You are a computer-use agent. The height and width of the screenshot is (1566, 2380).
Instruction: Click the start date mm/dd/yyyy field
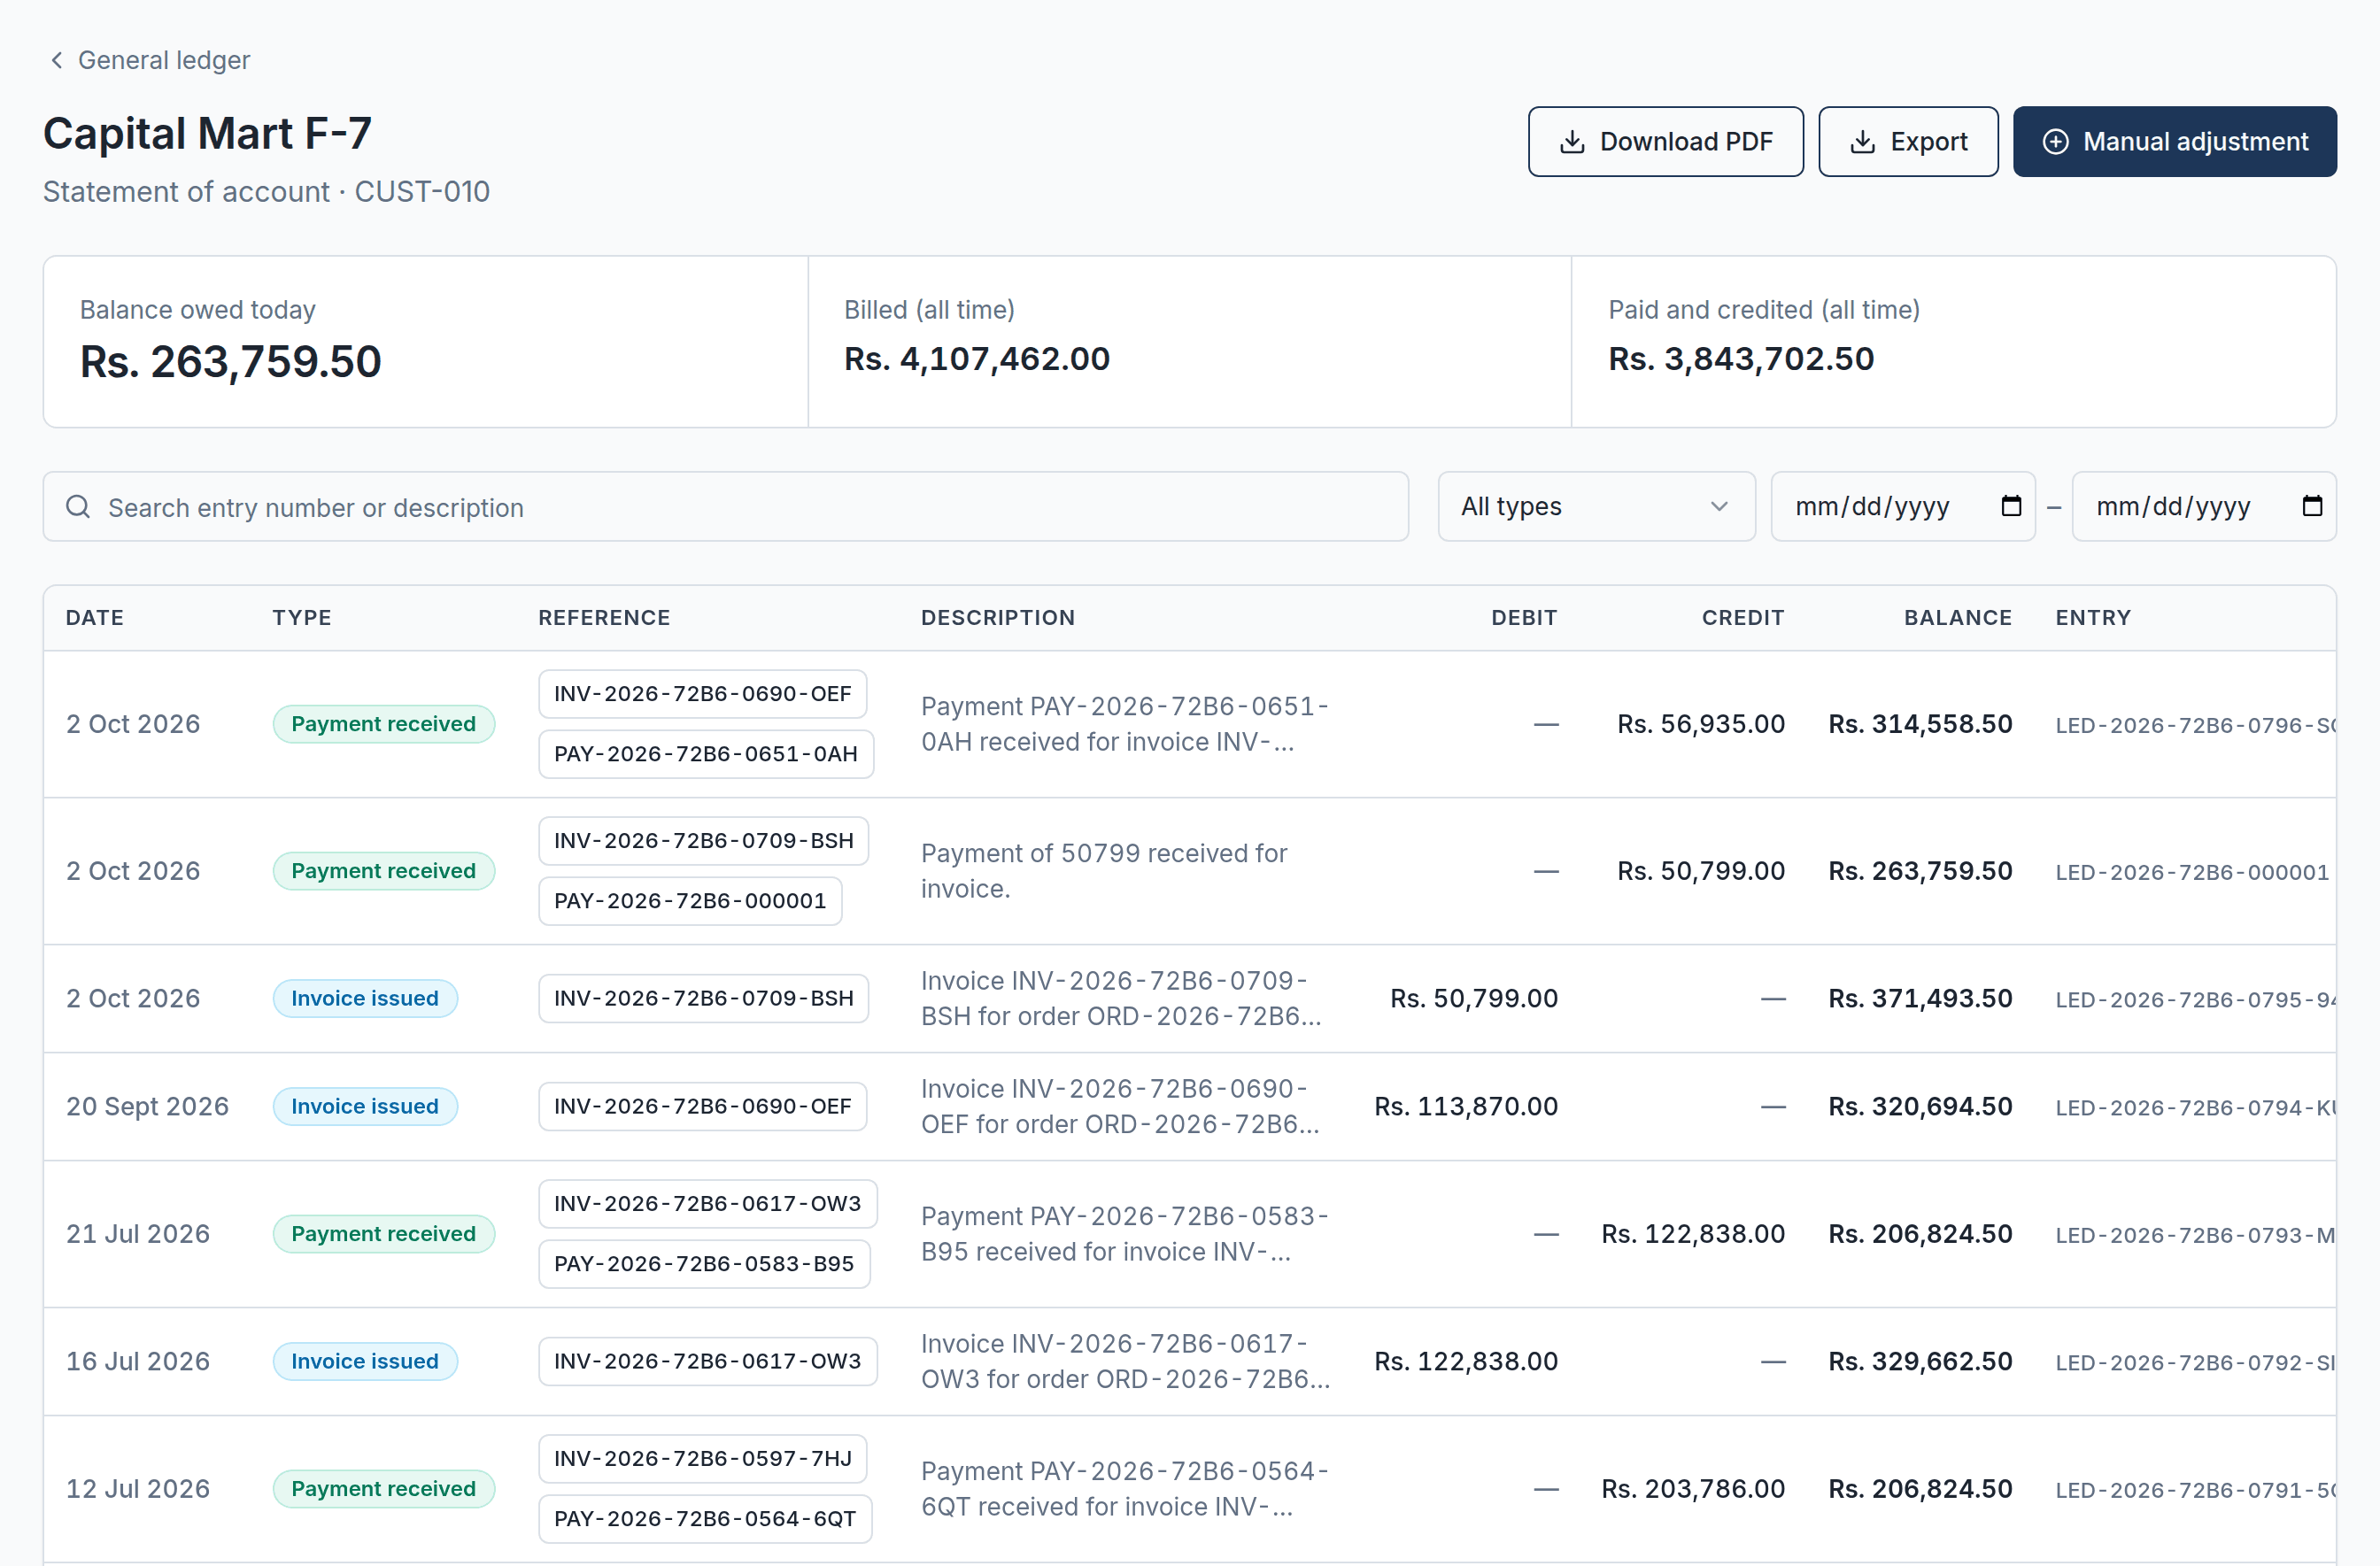point(1902,507)
